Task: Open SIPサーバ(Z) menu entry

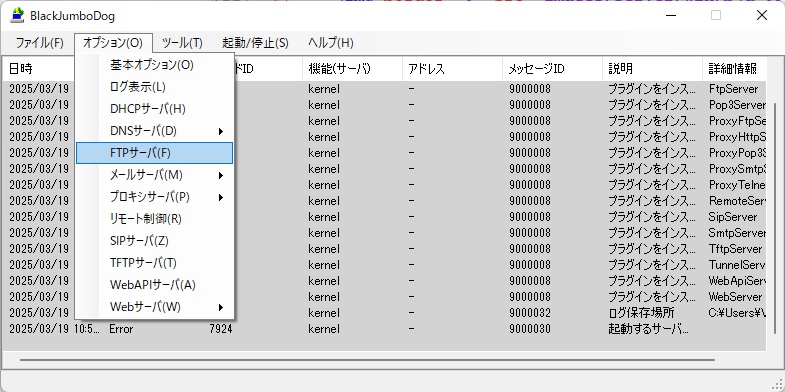Action: (x=154, y=241)
